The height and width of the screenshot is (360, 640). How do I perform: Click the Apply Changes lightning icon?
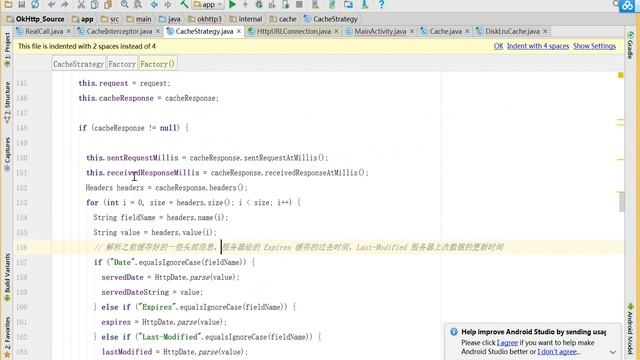click(x=245, y=4)
